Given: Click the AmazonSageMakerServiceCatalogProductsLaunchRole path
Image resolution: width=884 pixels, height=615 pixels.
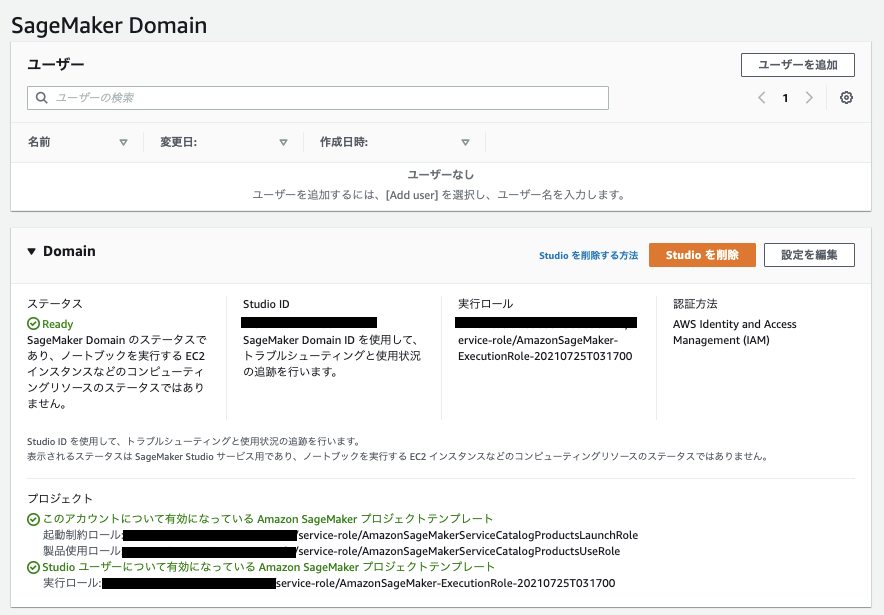Looking at the screenshot, I should (x=468, y=535).
